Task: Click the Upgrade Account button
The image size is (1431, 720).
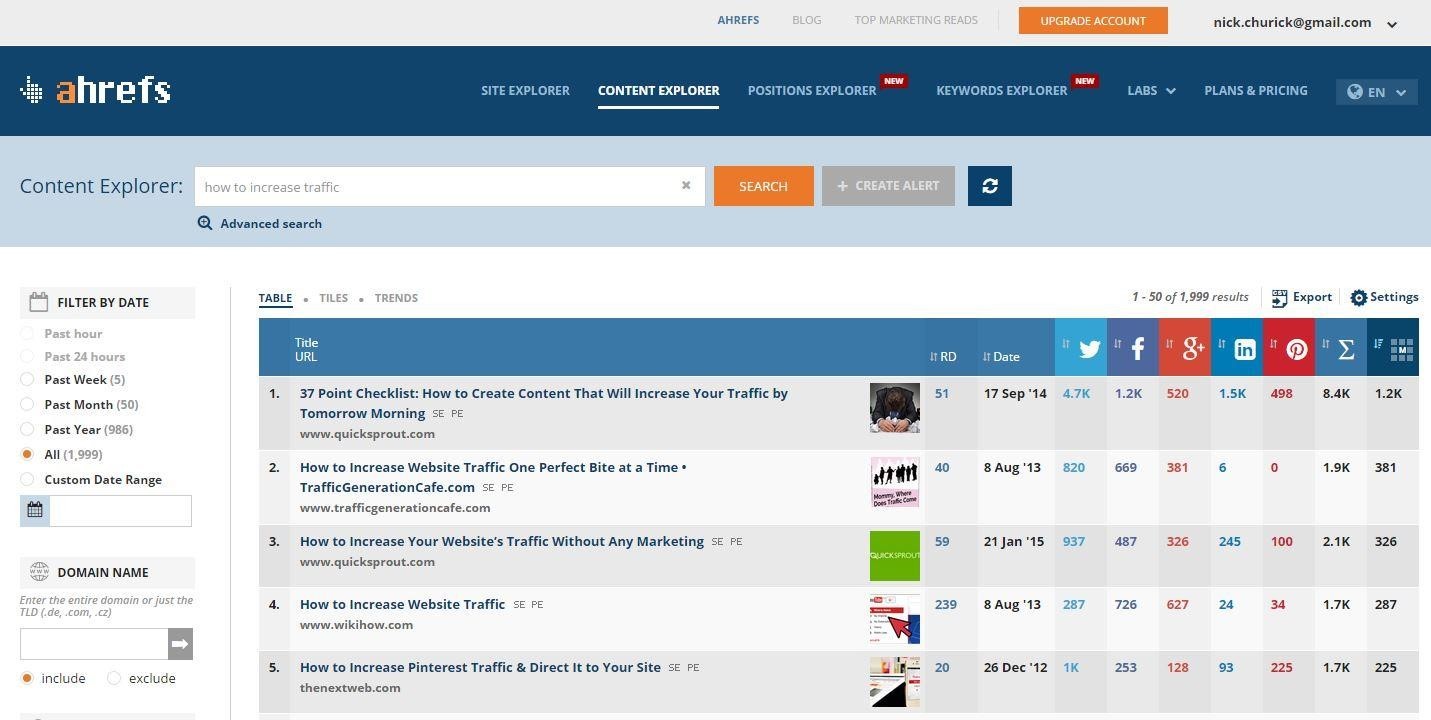Action: [x=1093, y=21]
